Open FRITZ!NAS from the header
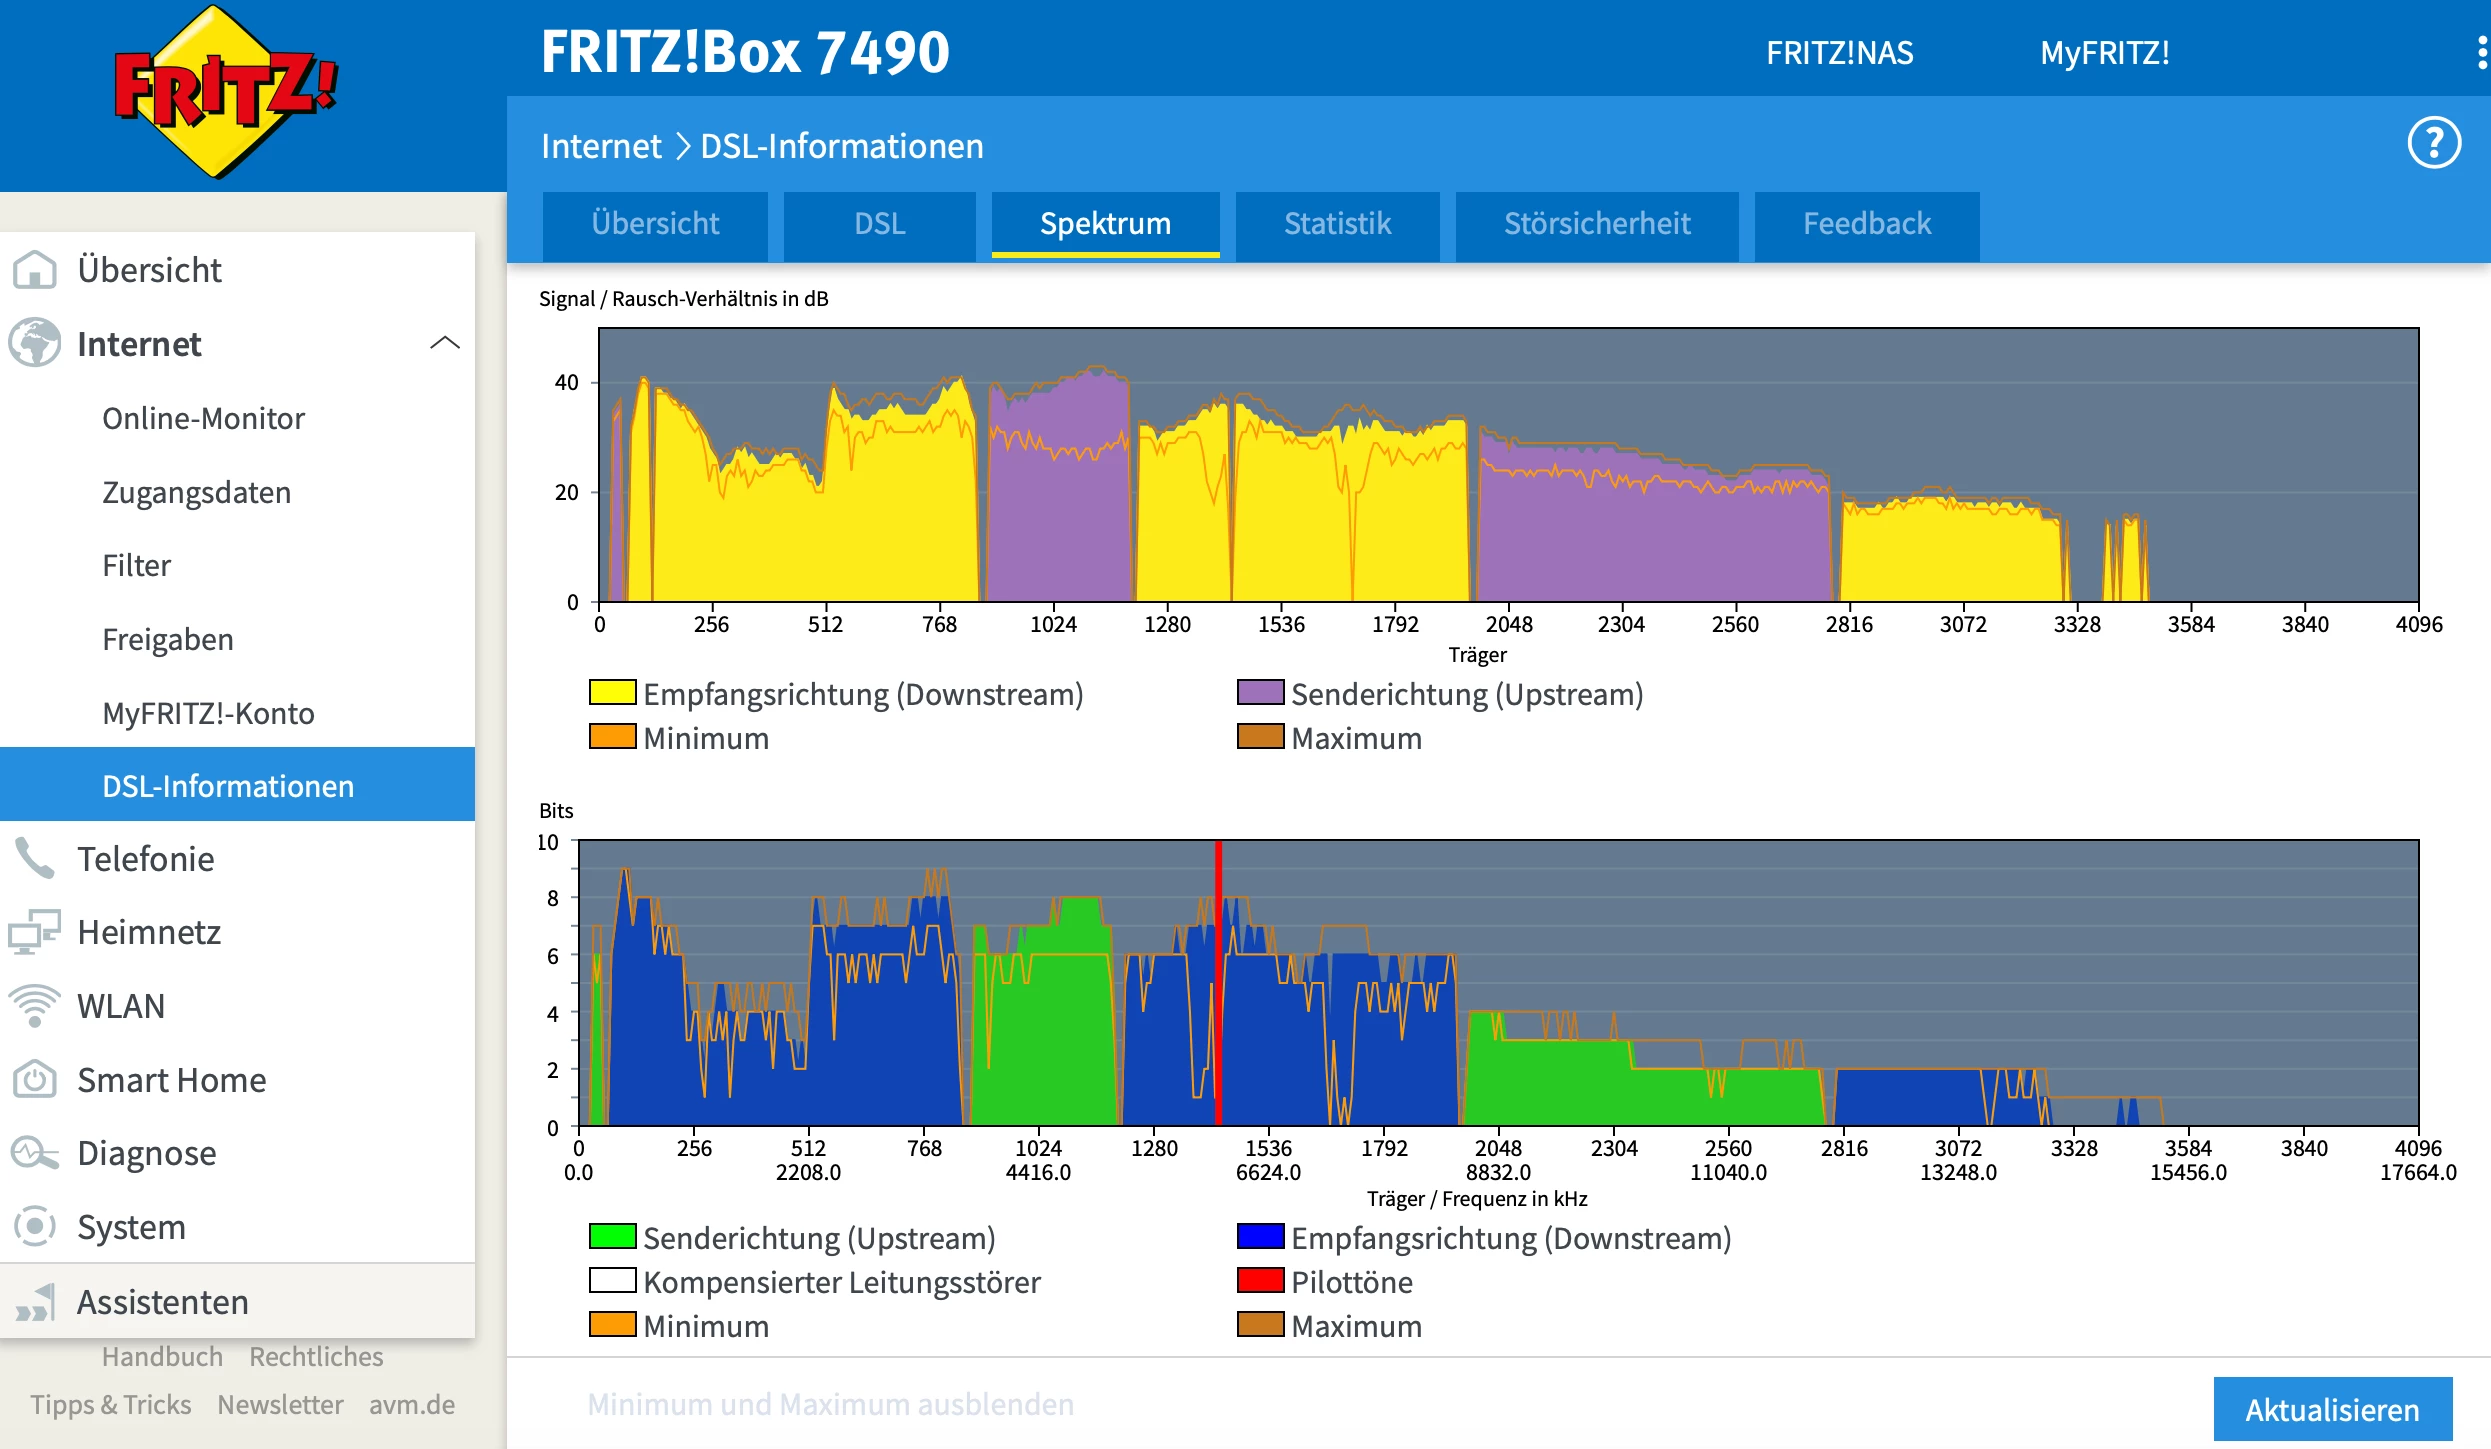The height and width of the screenshot is (1449, 2491). (1839, 53)
